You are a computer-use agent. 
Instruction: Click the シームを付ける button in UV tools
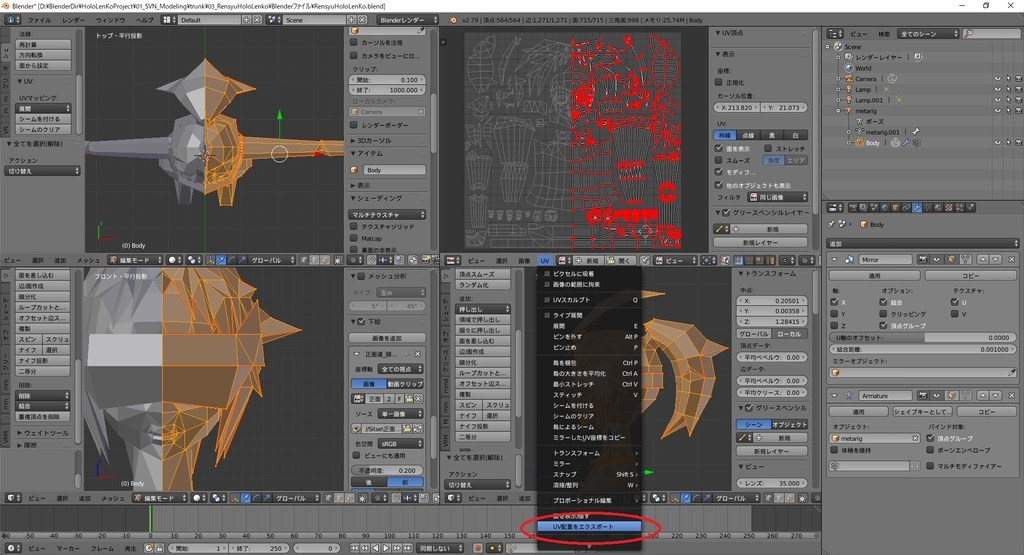coord(43,119)
